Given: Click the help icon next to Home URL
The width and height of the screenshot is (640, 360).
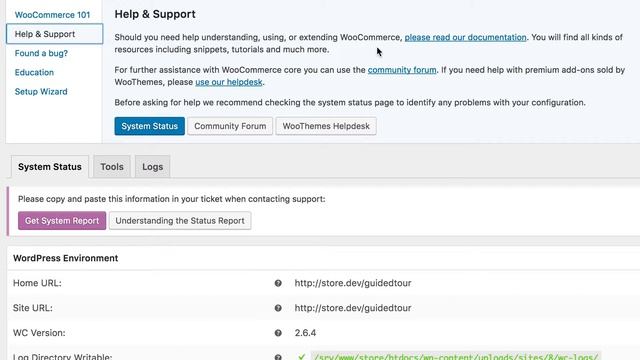Looking at the screenshot, I should [x=278, y=283].
